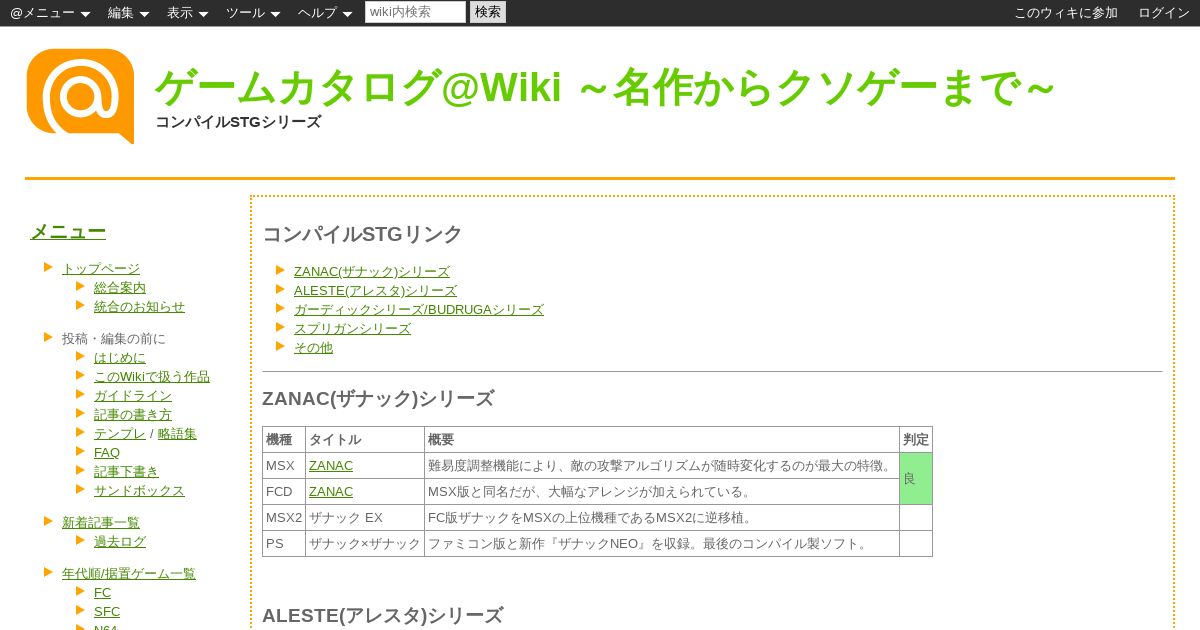
Task: Open 新着記事一覧 sidebar link
Action: click(101, 522)
